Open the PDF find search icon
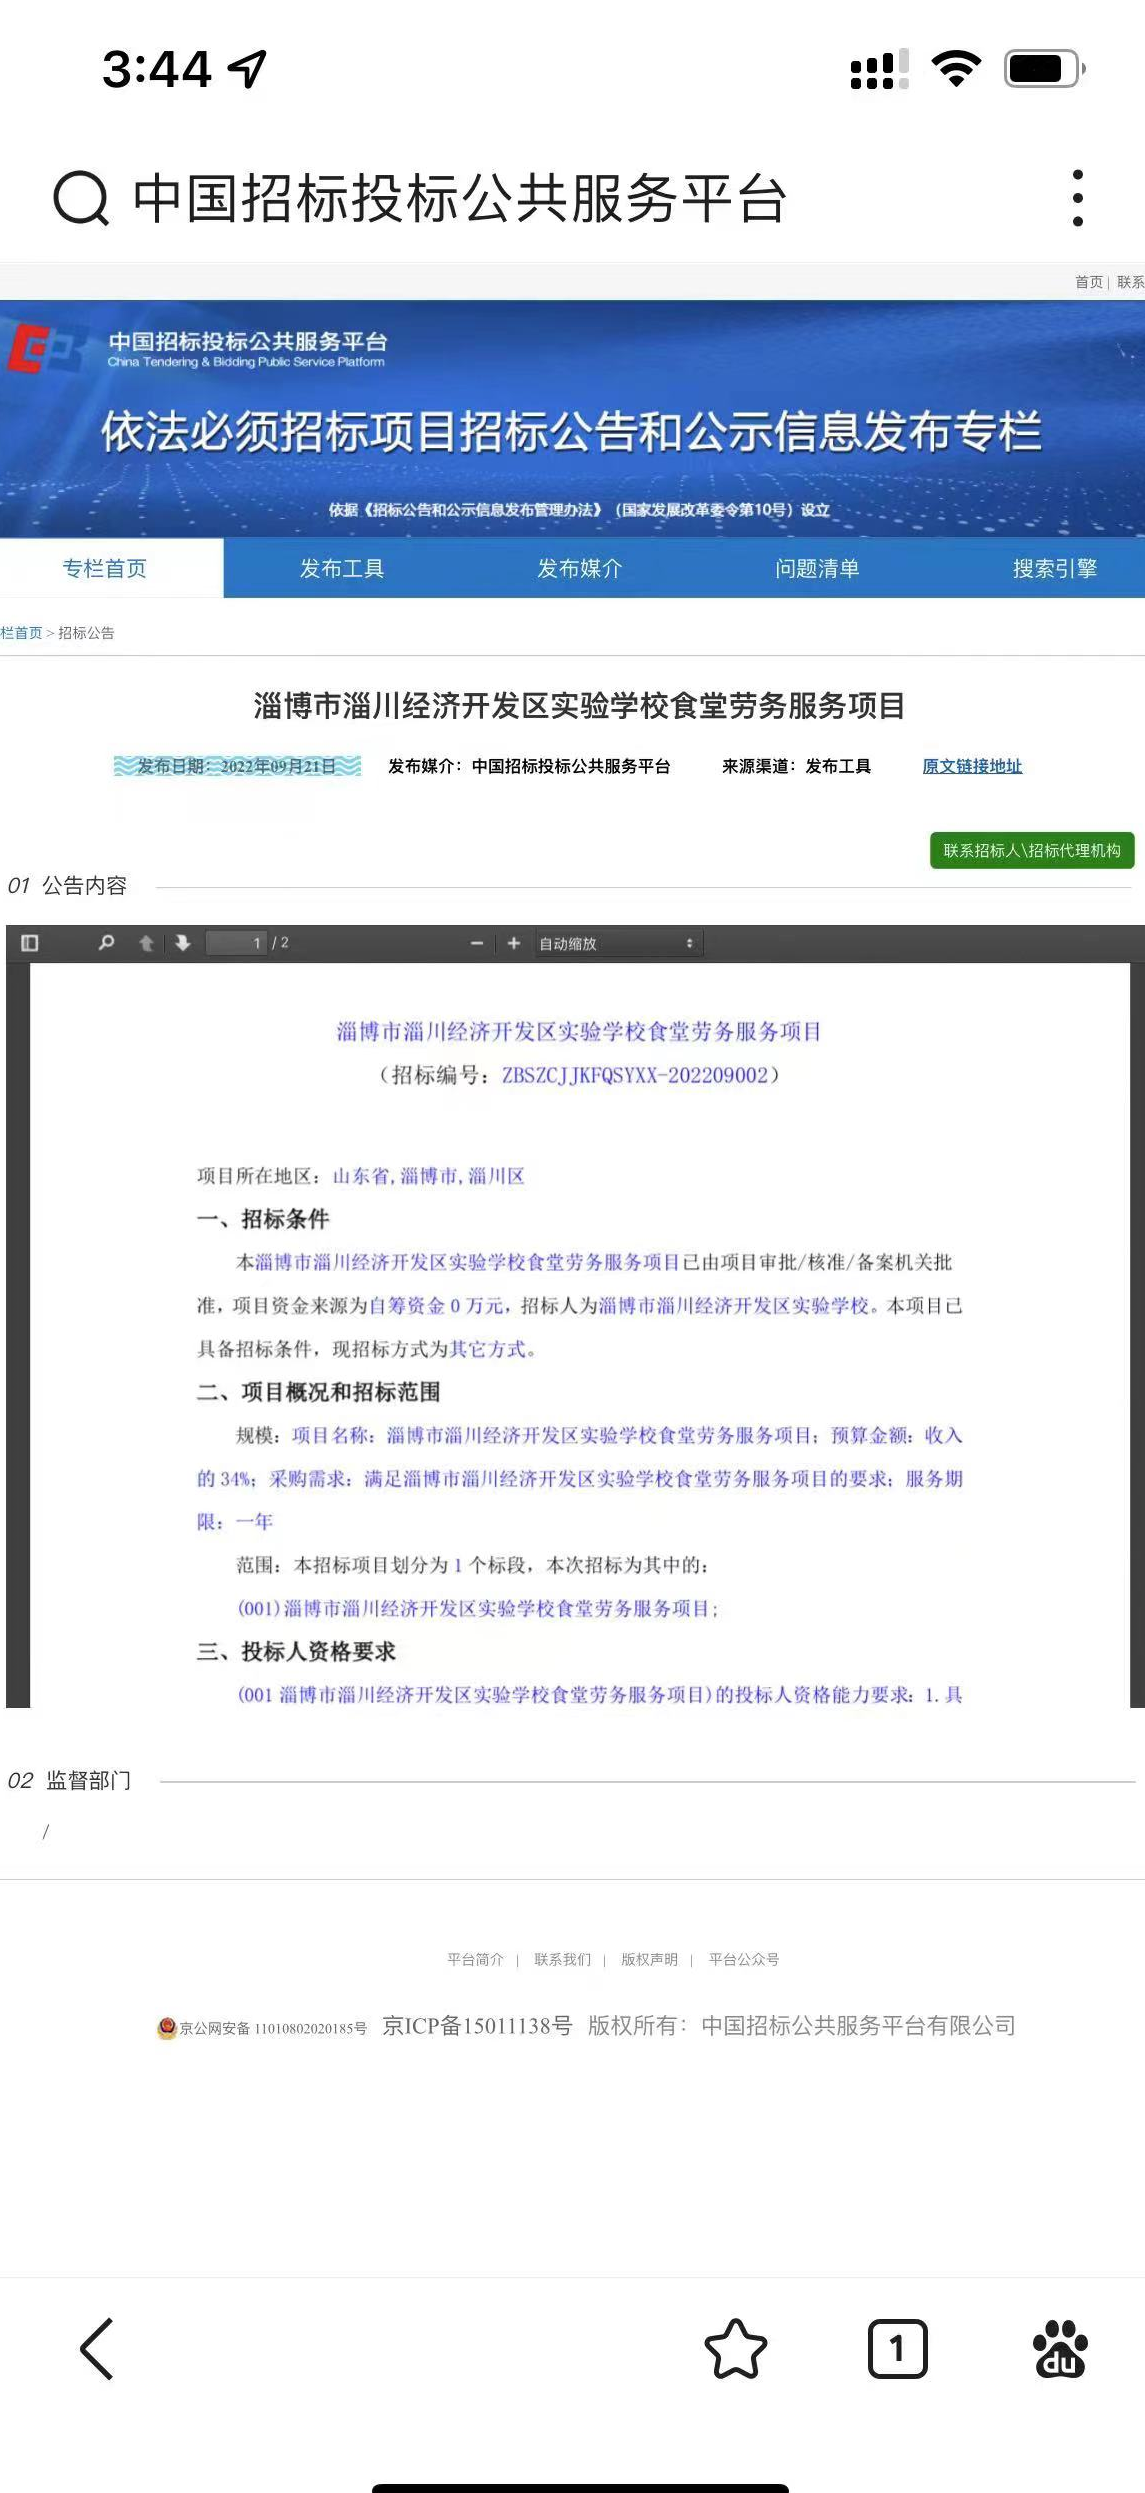The height and width of the screenshot is (2493, 1145). coord(106,943)
